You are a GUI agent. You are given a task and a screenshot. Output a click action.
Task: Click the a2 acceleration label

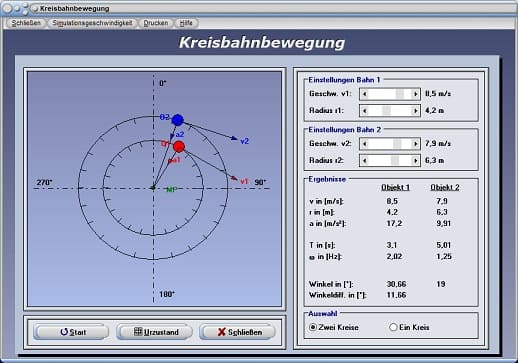click(180, 134)
